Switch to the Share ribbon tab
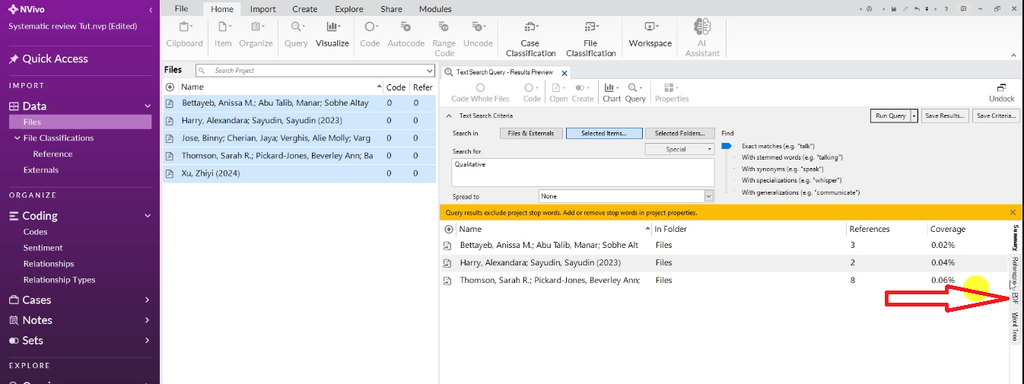The image size is (1024, 384). (x=391, y=9)
